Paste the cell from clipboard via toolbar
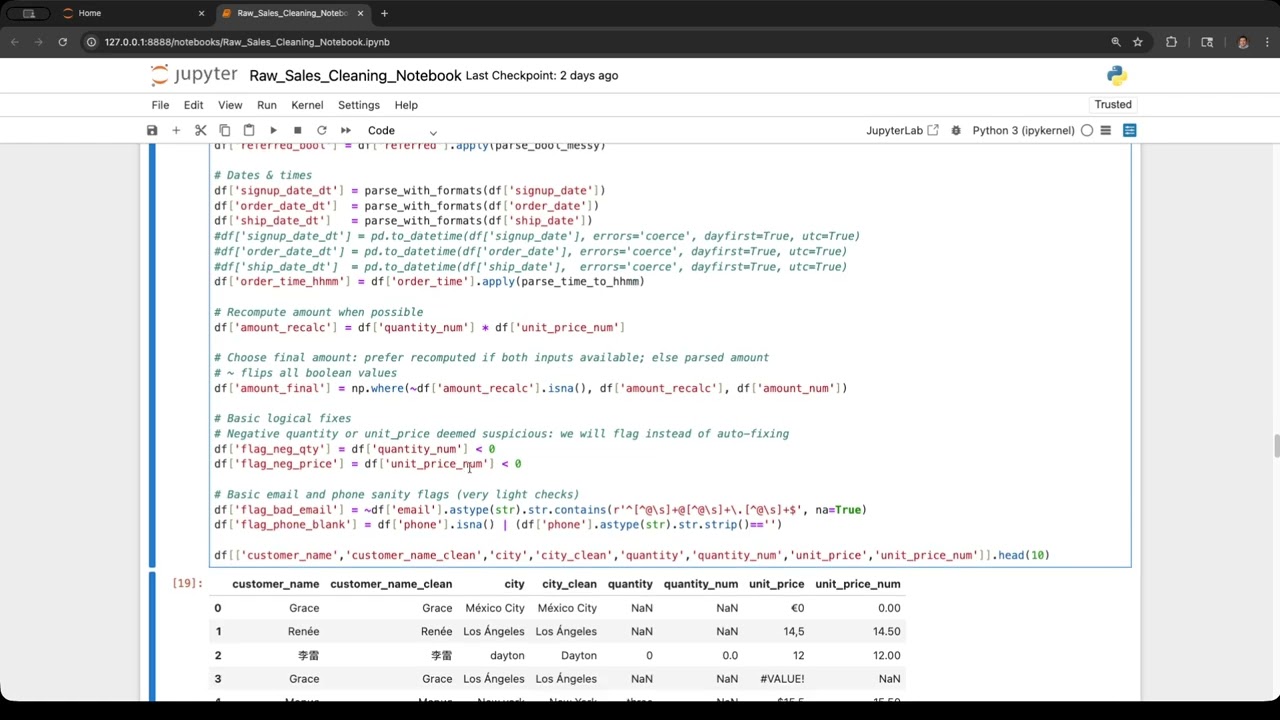 (x=248, y=130)
